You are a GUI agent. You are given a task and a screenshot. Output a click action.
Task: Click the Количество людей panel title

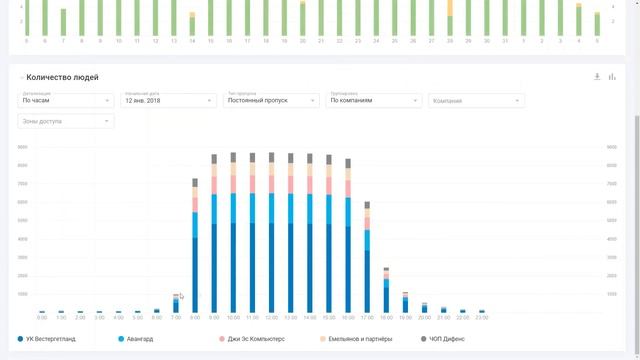(x=62, y=77)
